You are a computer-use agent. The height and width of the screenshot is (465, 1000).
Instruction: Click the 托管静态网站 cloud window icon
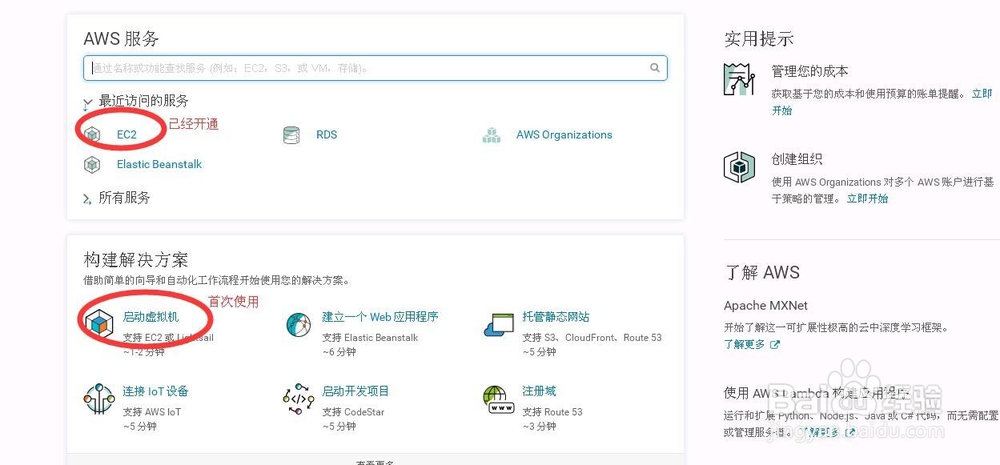[499, 325]
